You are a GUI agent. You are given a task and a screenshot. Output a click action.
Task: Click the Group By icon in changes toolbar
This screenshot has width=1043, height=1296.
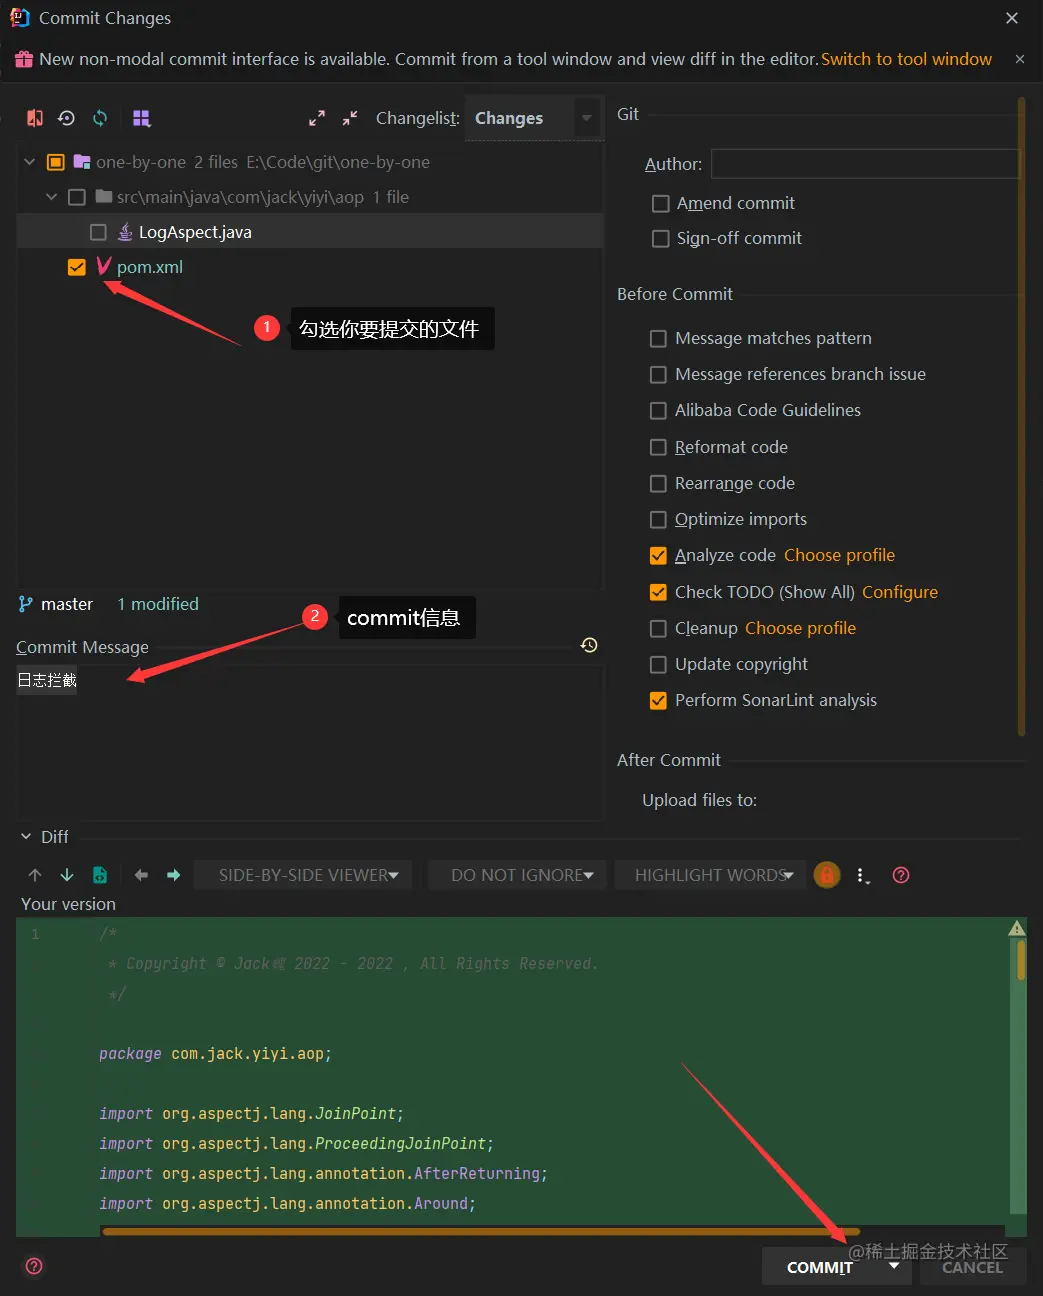tap(142, 118)
